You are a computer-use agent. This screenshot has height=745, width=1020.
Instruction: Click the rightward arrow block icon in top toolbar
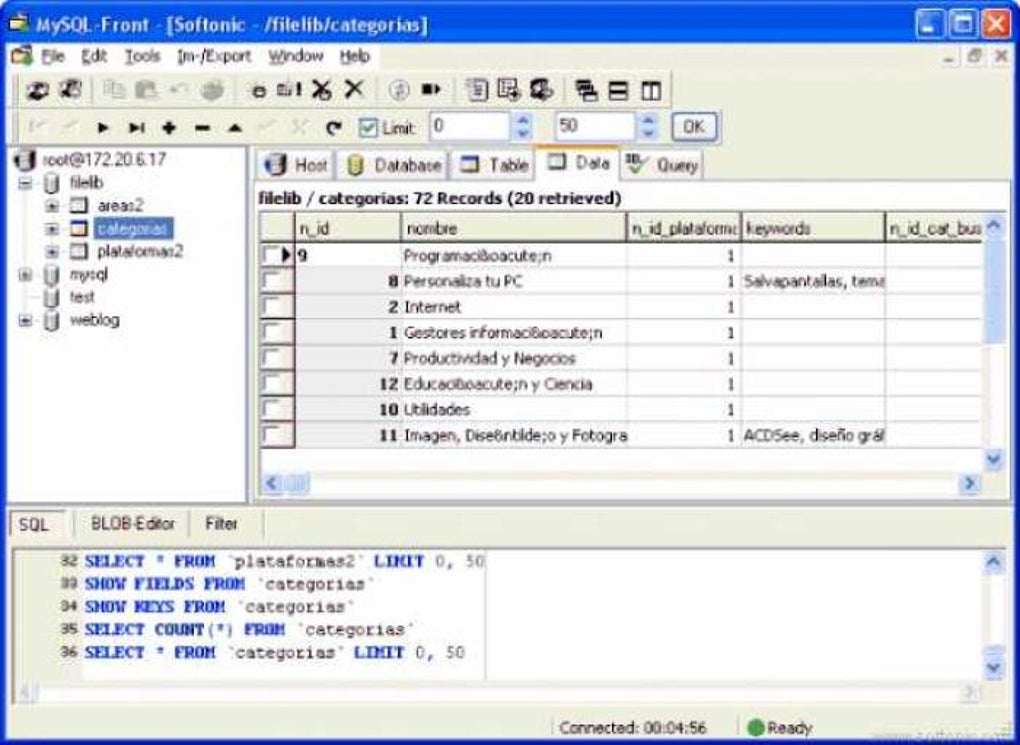point(431,89)
